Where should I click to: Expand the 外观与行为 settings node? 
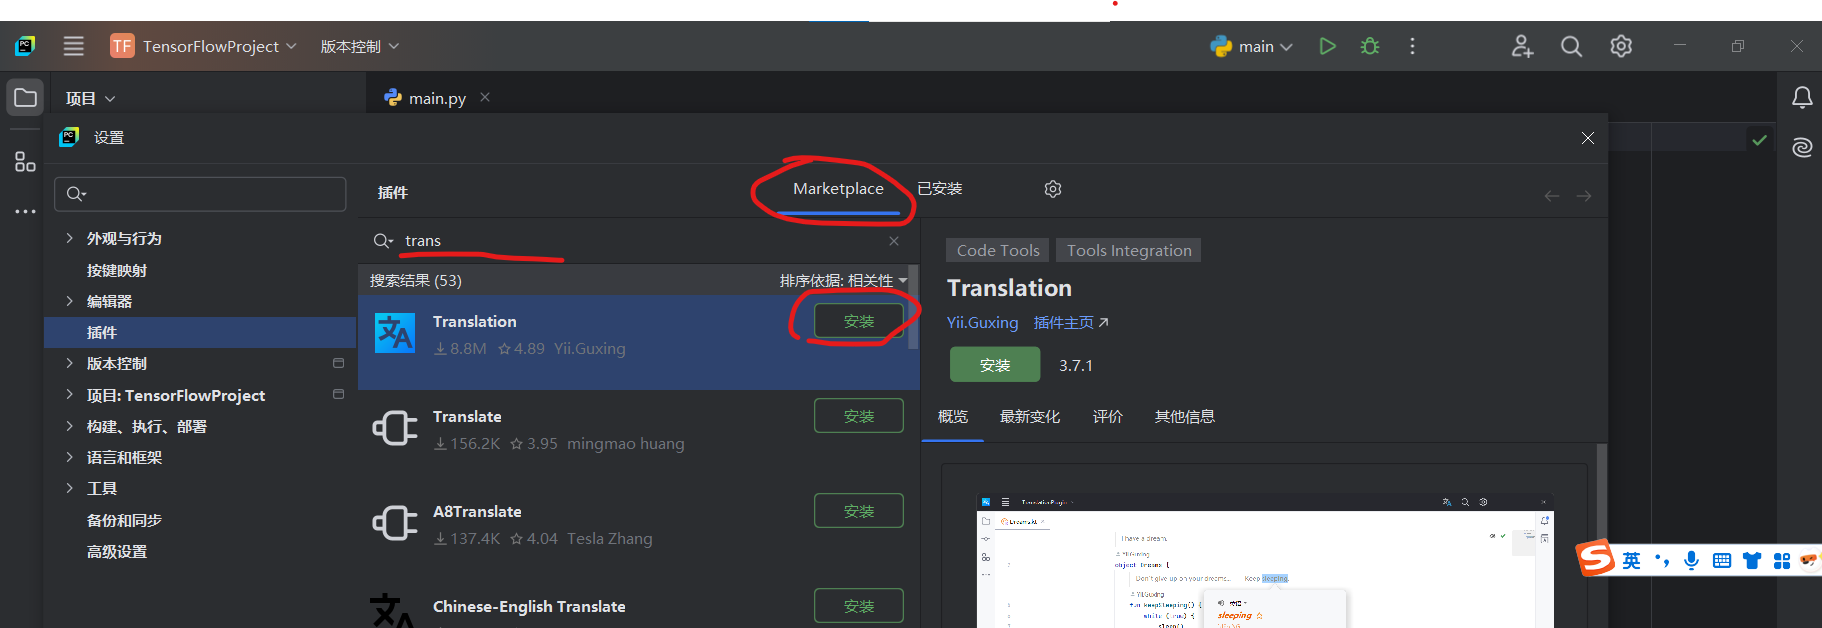(x=69, y=238)
